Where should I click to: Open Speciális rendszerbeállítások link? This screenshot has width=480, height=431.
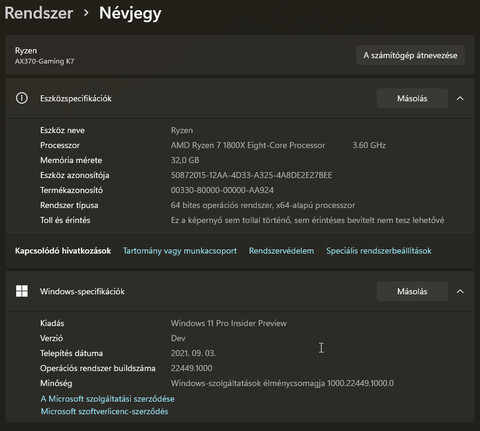(x=379, y=251)
